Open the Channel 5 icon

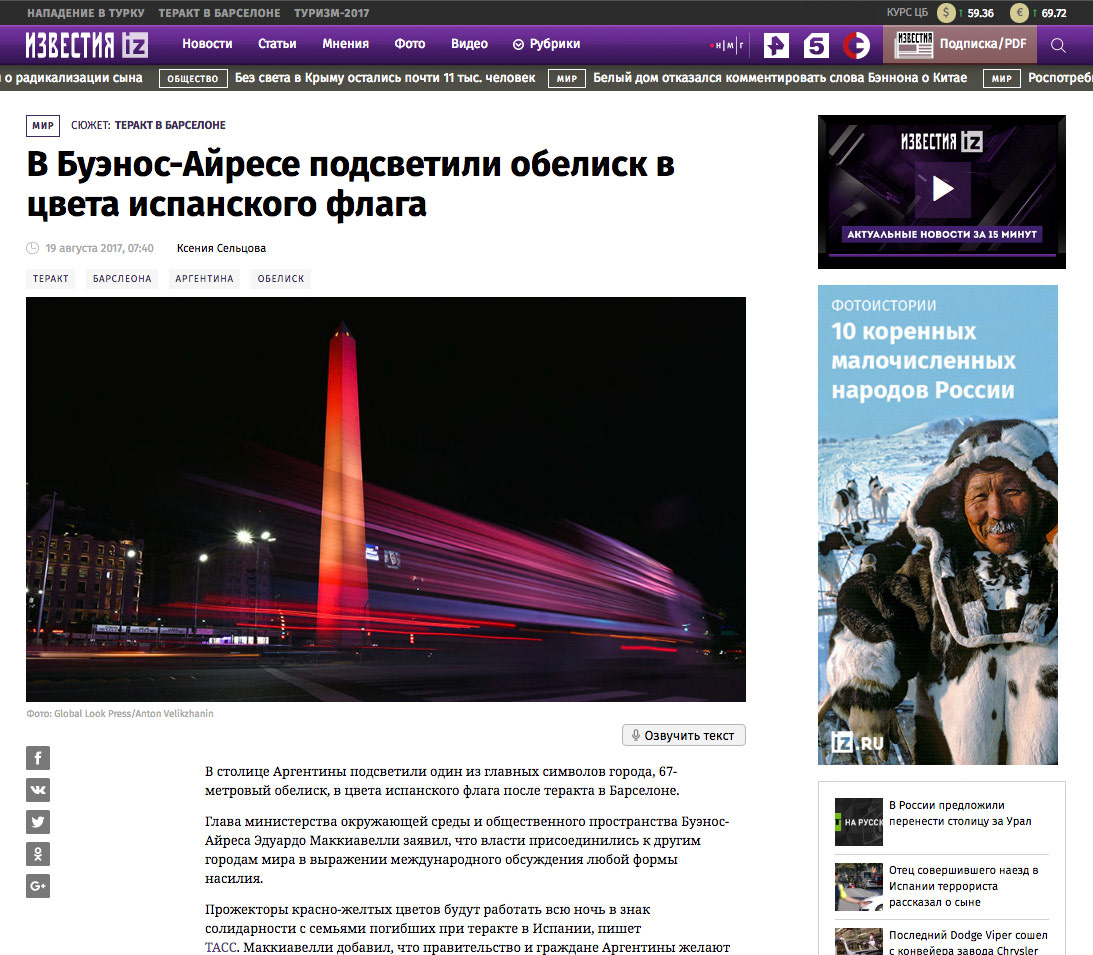tap(816, 45)
